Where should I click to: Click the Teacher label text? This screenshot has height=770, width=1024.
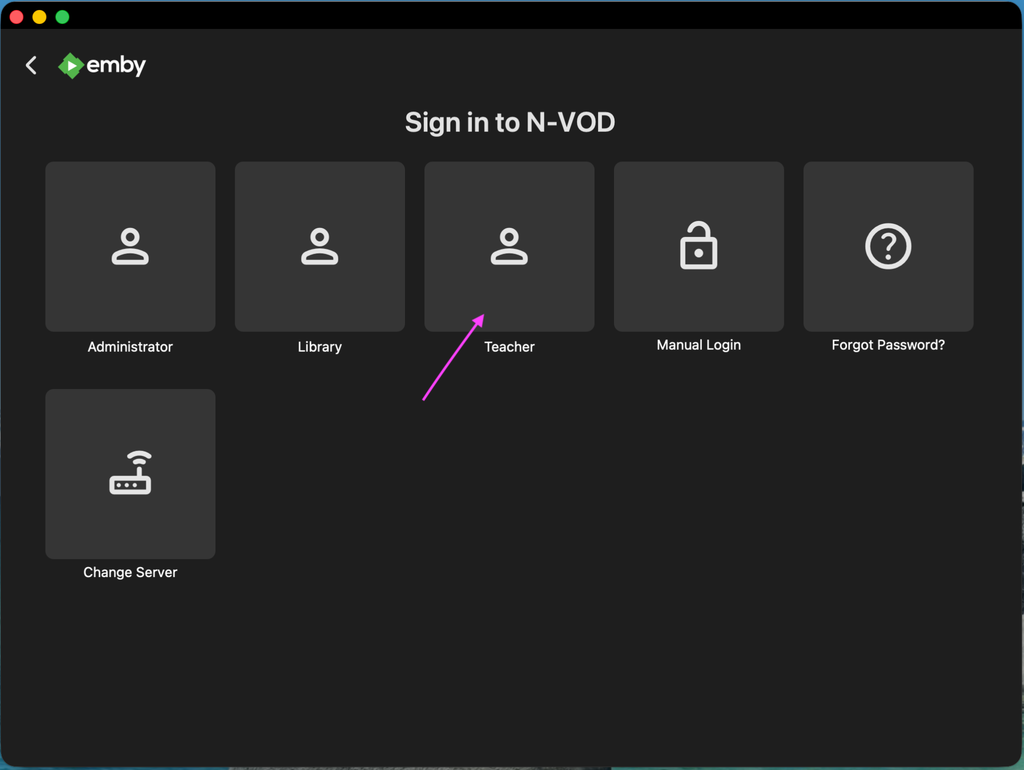click(x=509, y=347)
